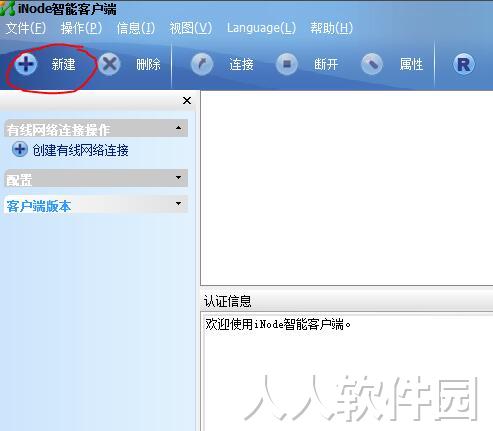
Task: Click the 新建 plus icon in toolbar
Action: point(26,64)
